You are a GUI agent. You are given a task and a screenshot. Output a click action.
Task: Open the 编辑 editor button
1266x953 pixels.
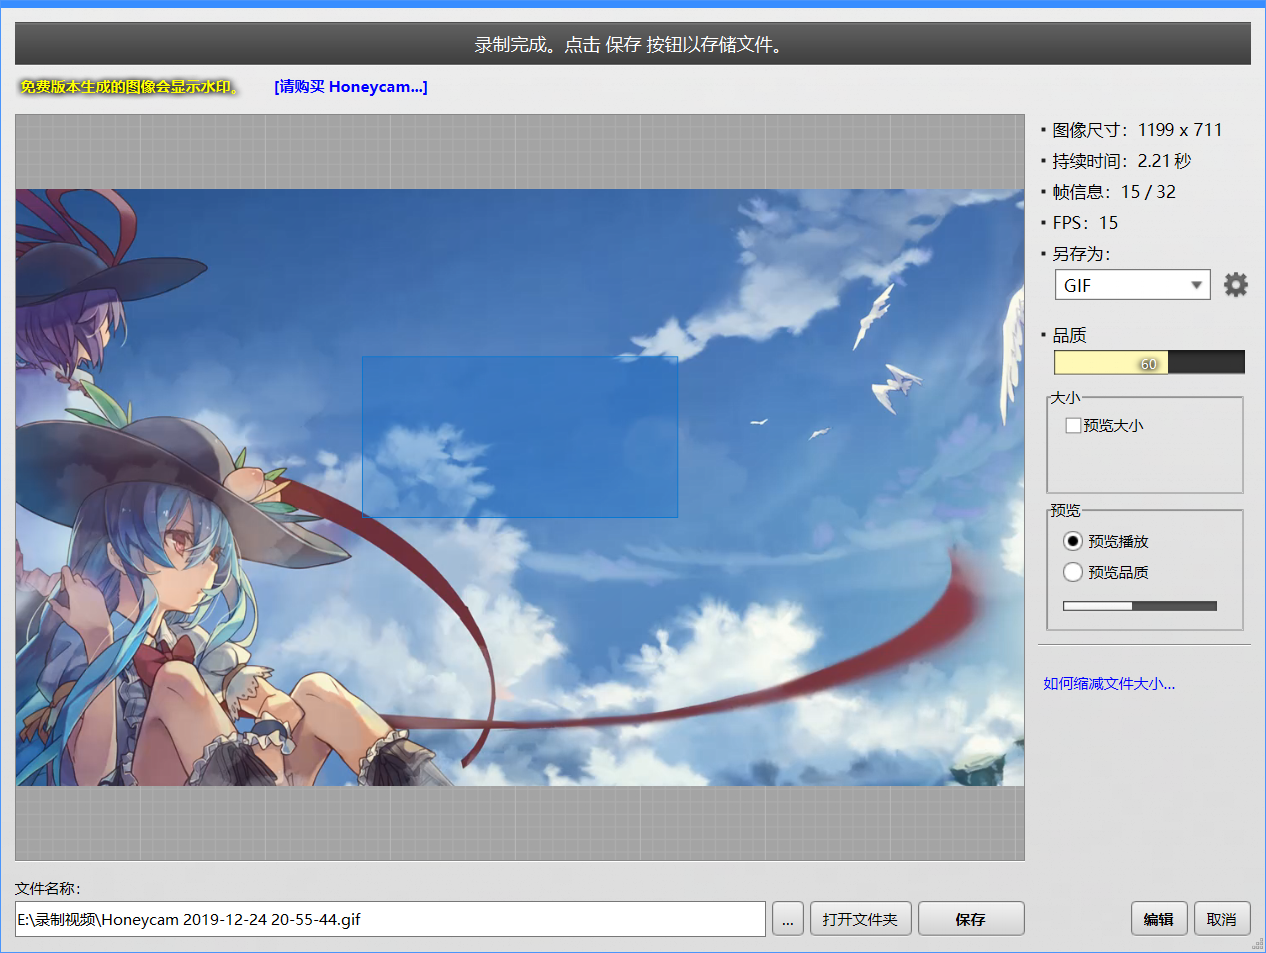pos(1159,919)
